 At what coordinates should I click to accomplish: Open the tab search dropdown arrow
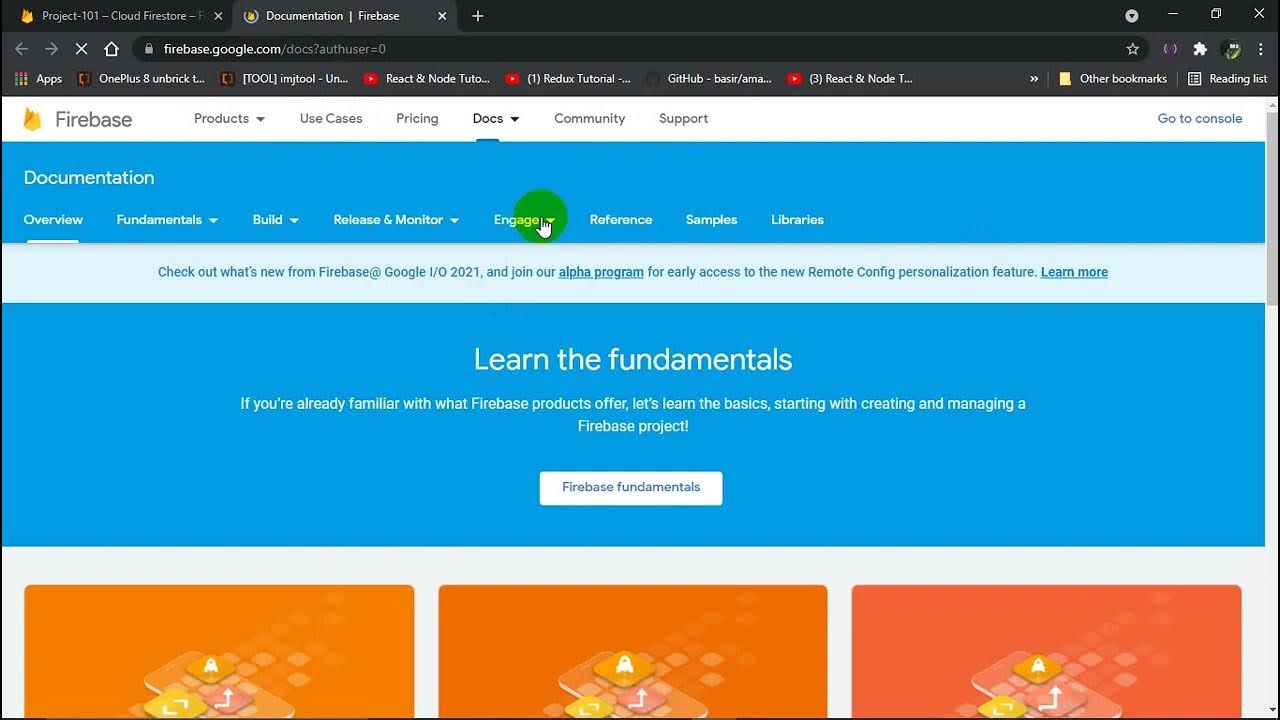click(x=1132, y=16)
